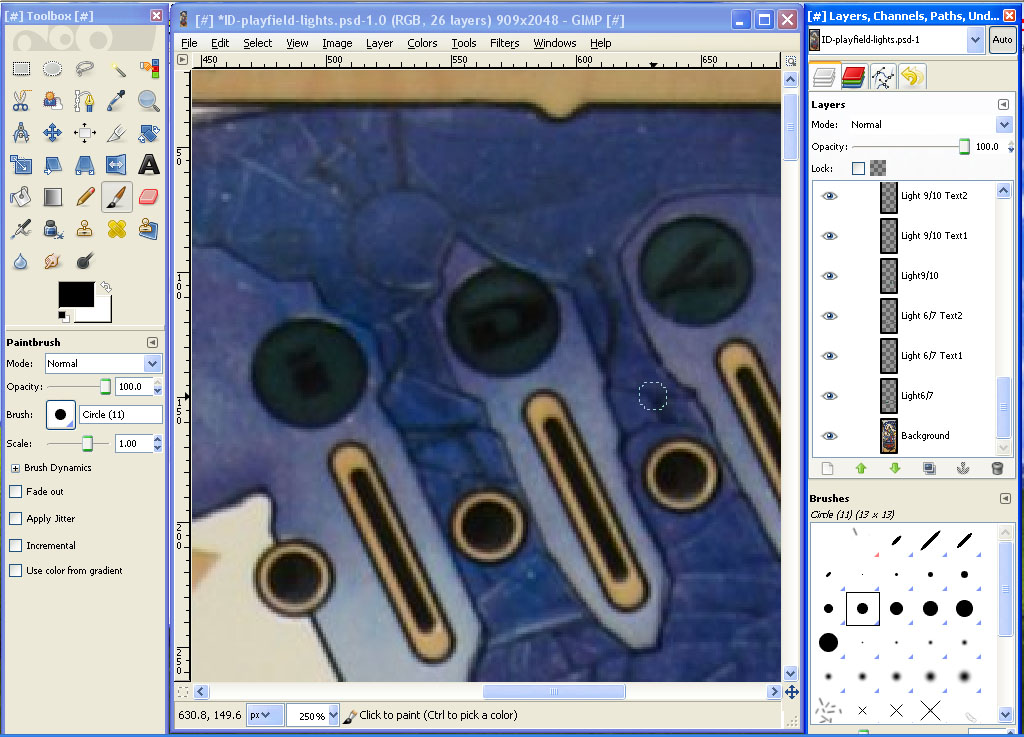The image size is (1024, 737).
Task: Click the Auto button
Action: 1002,41
